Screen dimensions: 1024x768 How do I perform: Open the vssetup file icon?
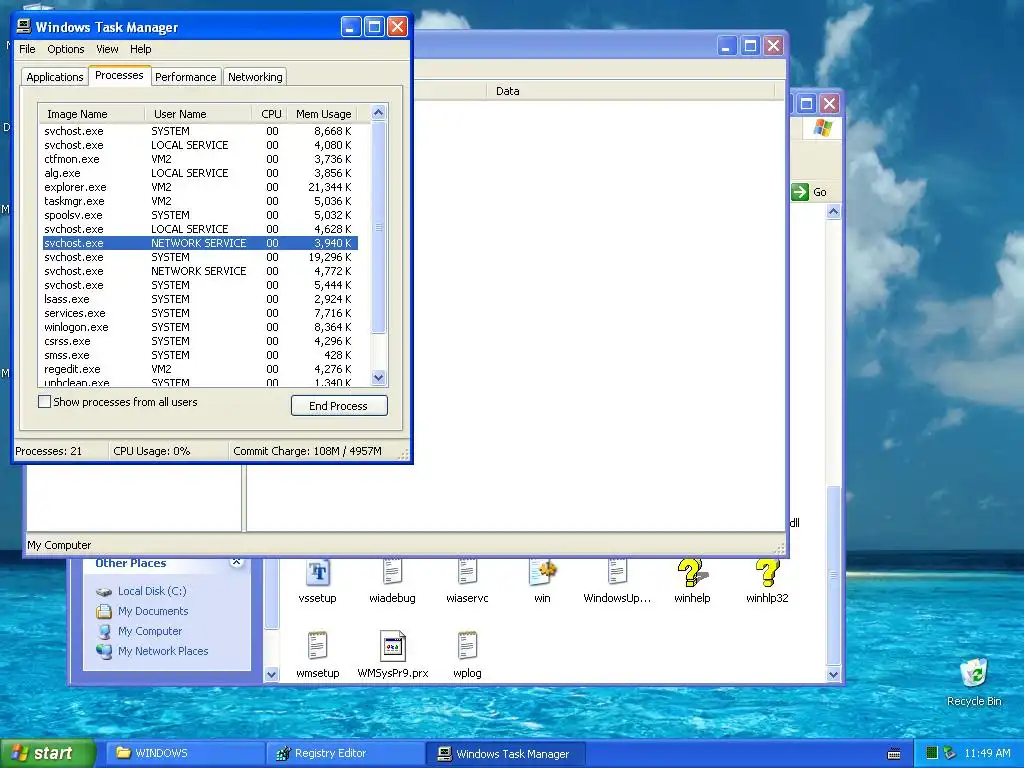(317, 573)
